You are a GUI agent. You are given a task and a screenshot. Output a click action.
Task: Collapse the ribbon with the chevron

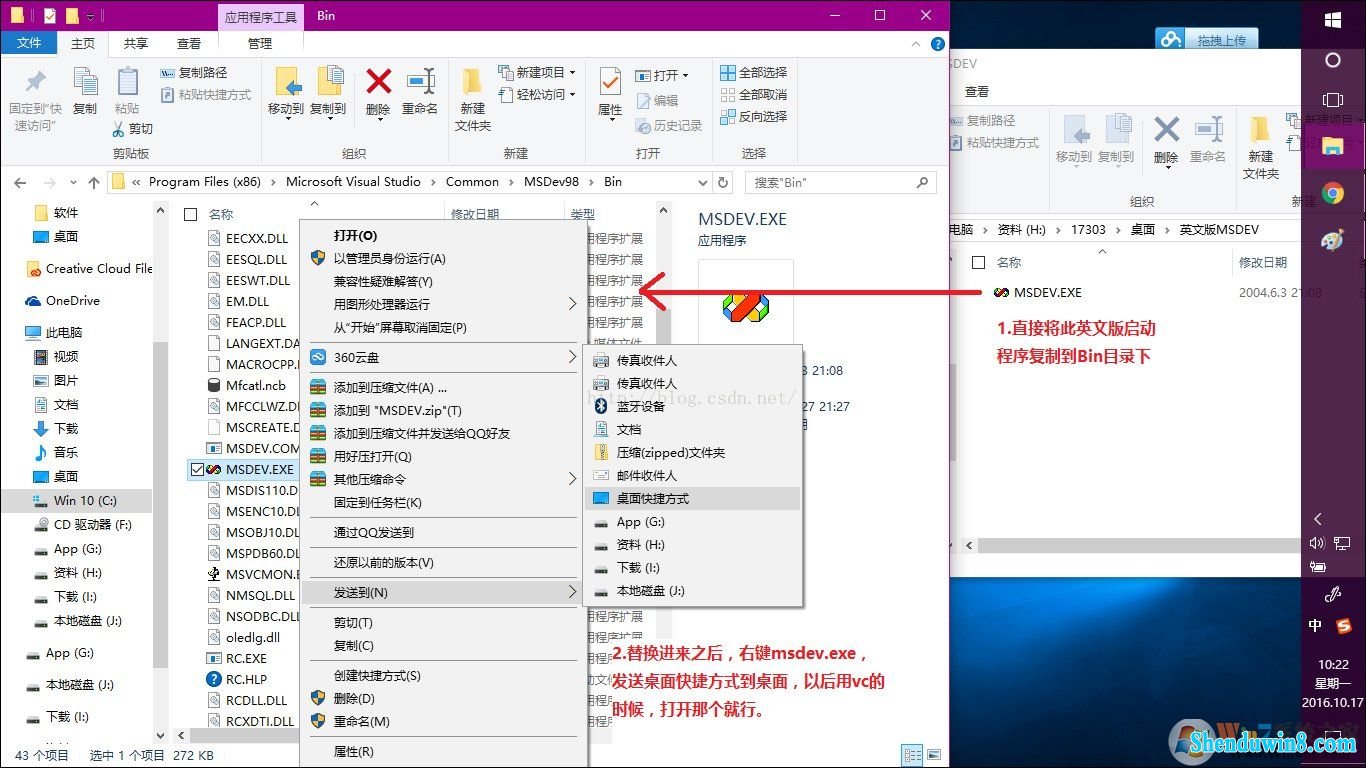pos(914,44)
